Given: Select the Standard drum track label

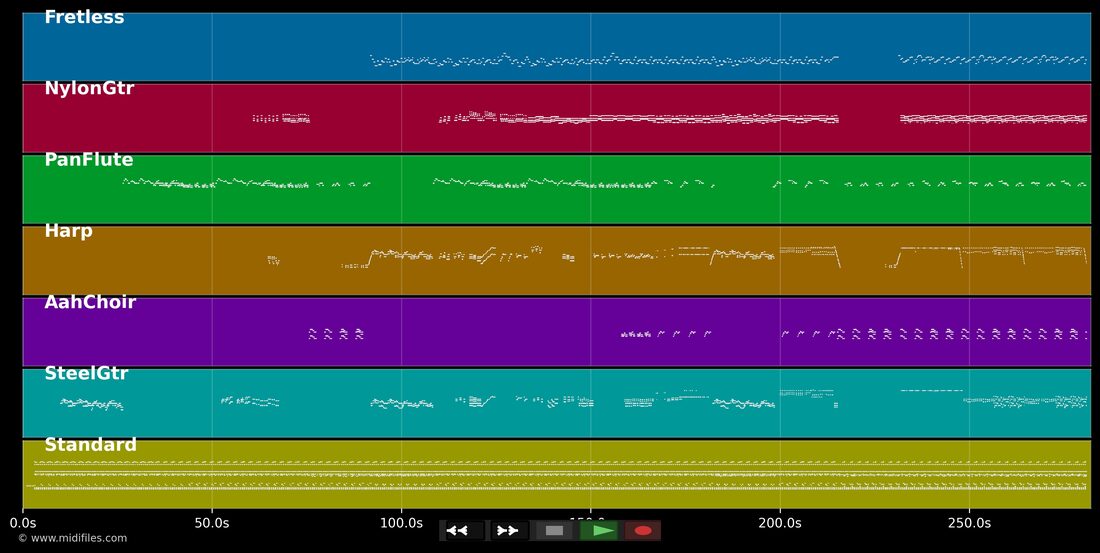Looking at the screenshot, I should (90, 445).
